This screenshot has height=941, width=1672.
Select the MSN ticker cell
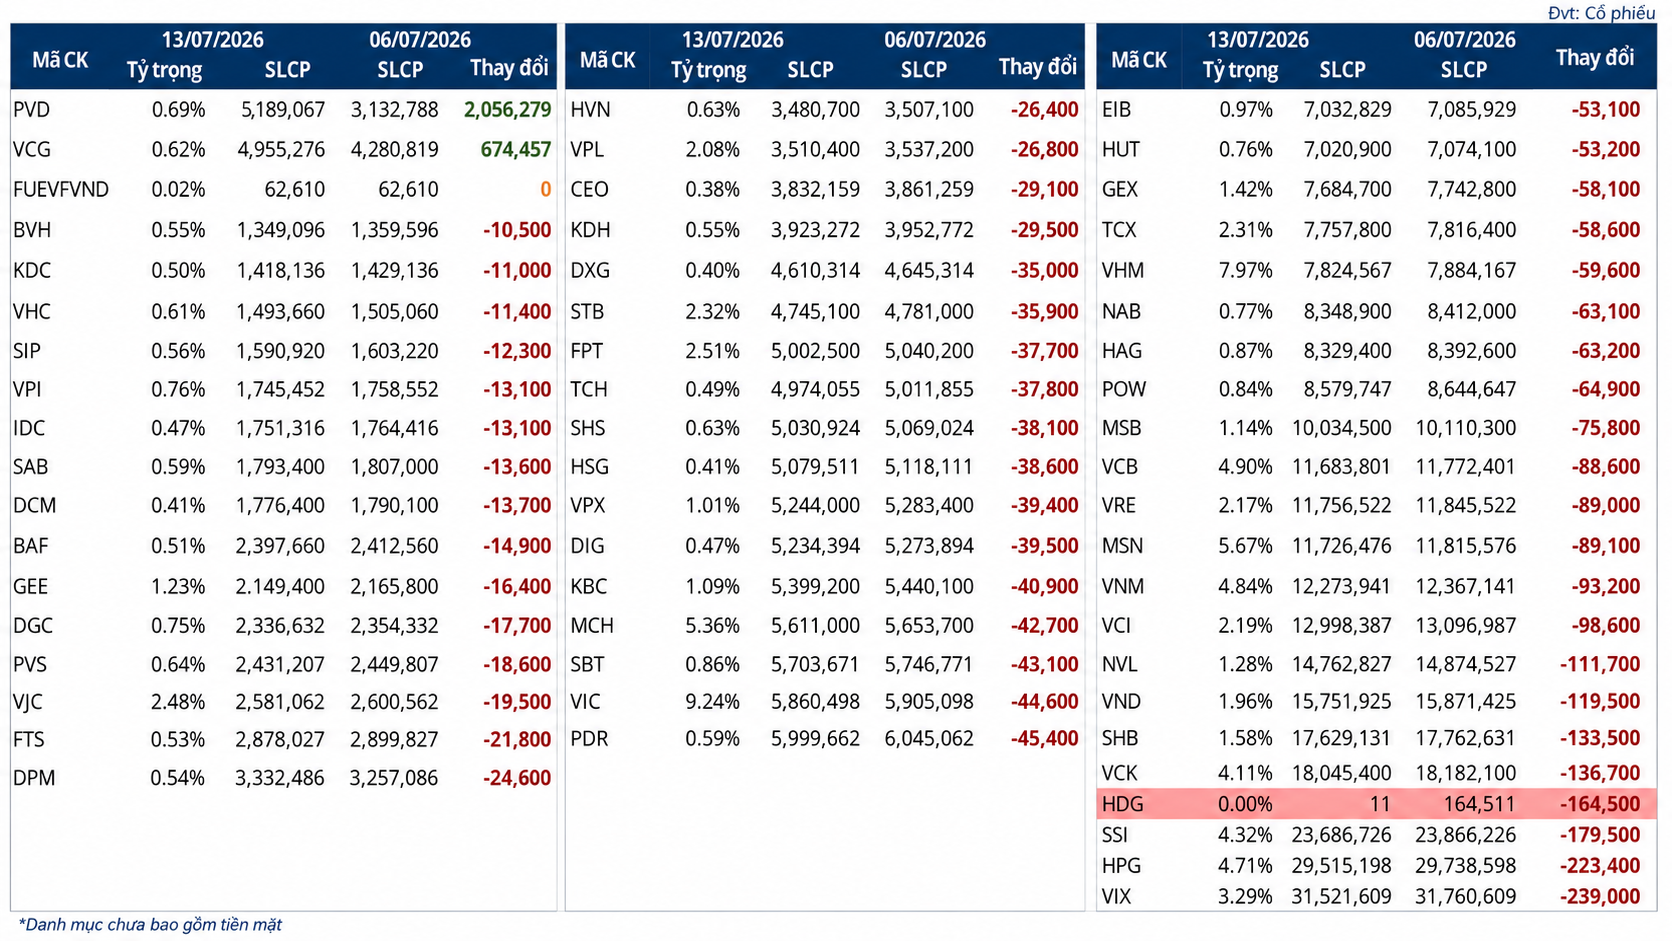1122,546
